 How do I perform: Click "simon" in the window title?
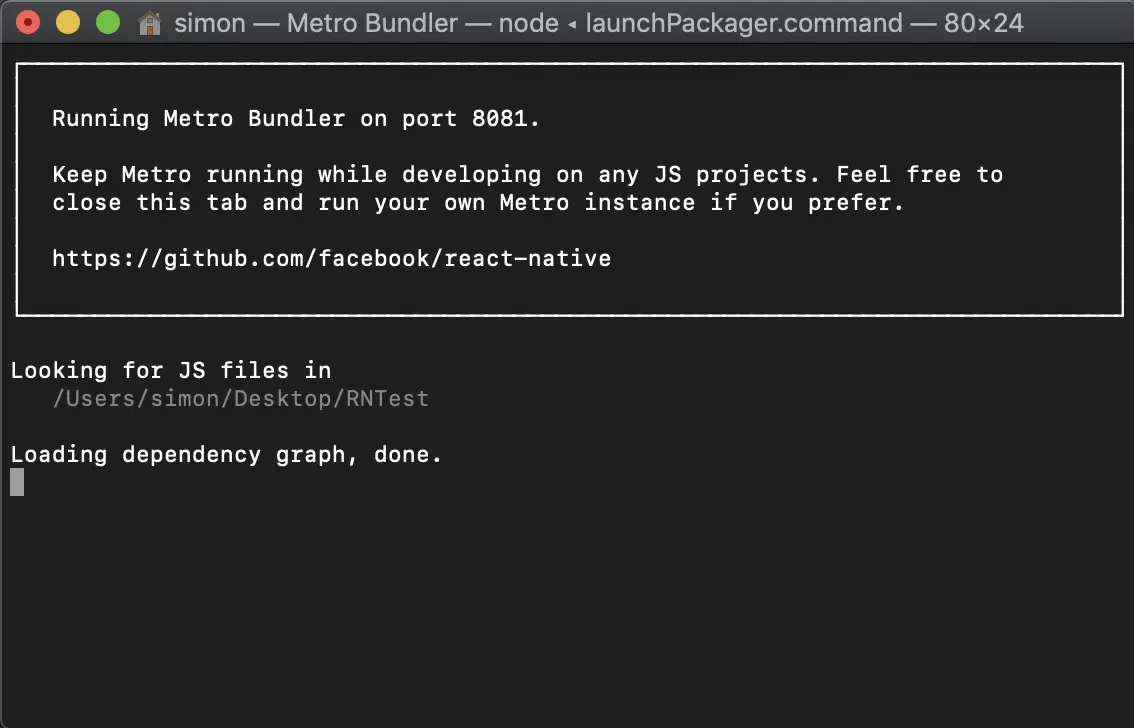210,22
